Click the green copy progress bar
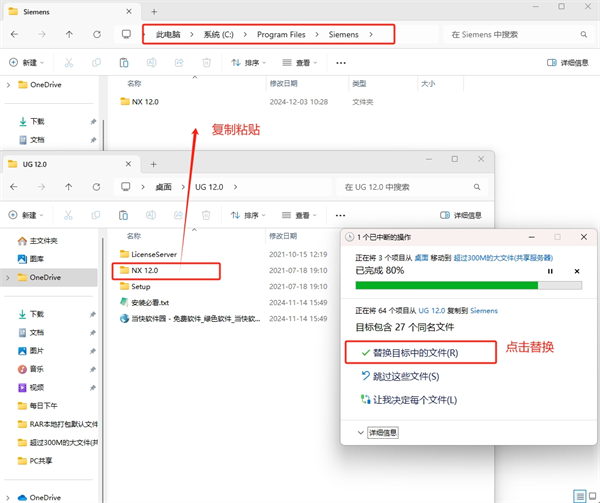 pyautogui.click(x=447, y=285)
